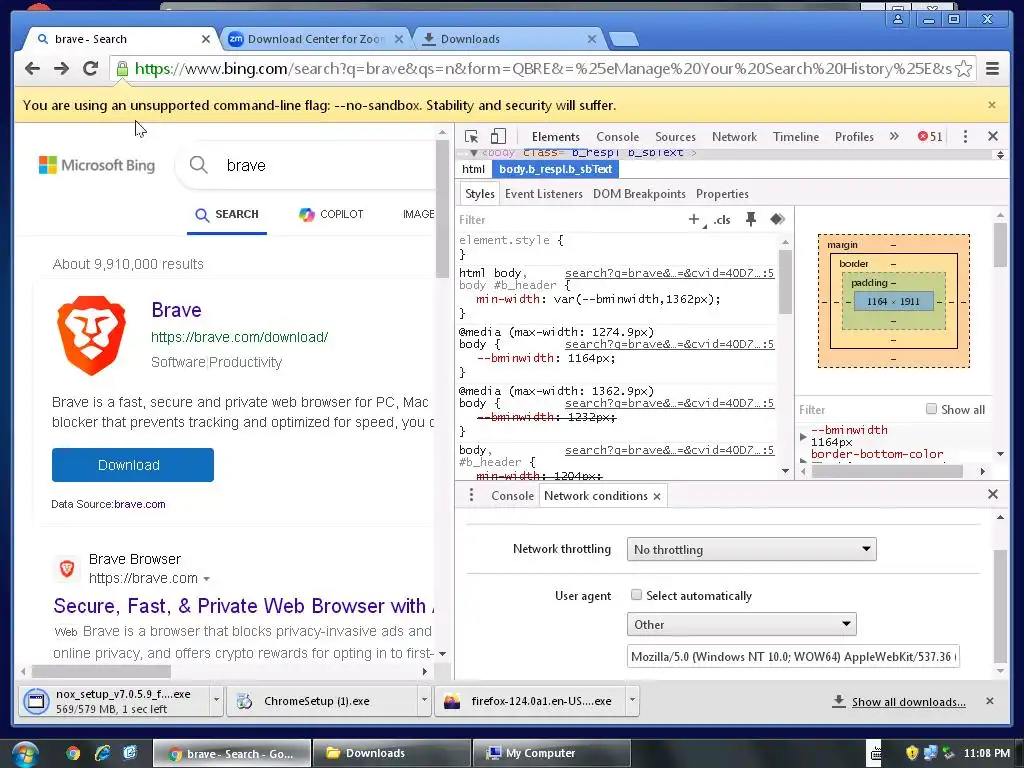Open the Windows Start button
Screen dimensions: 1024x768
coord(24,754)
